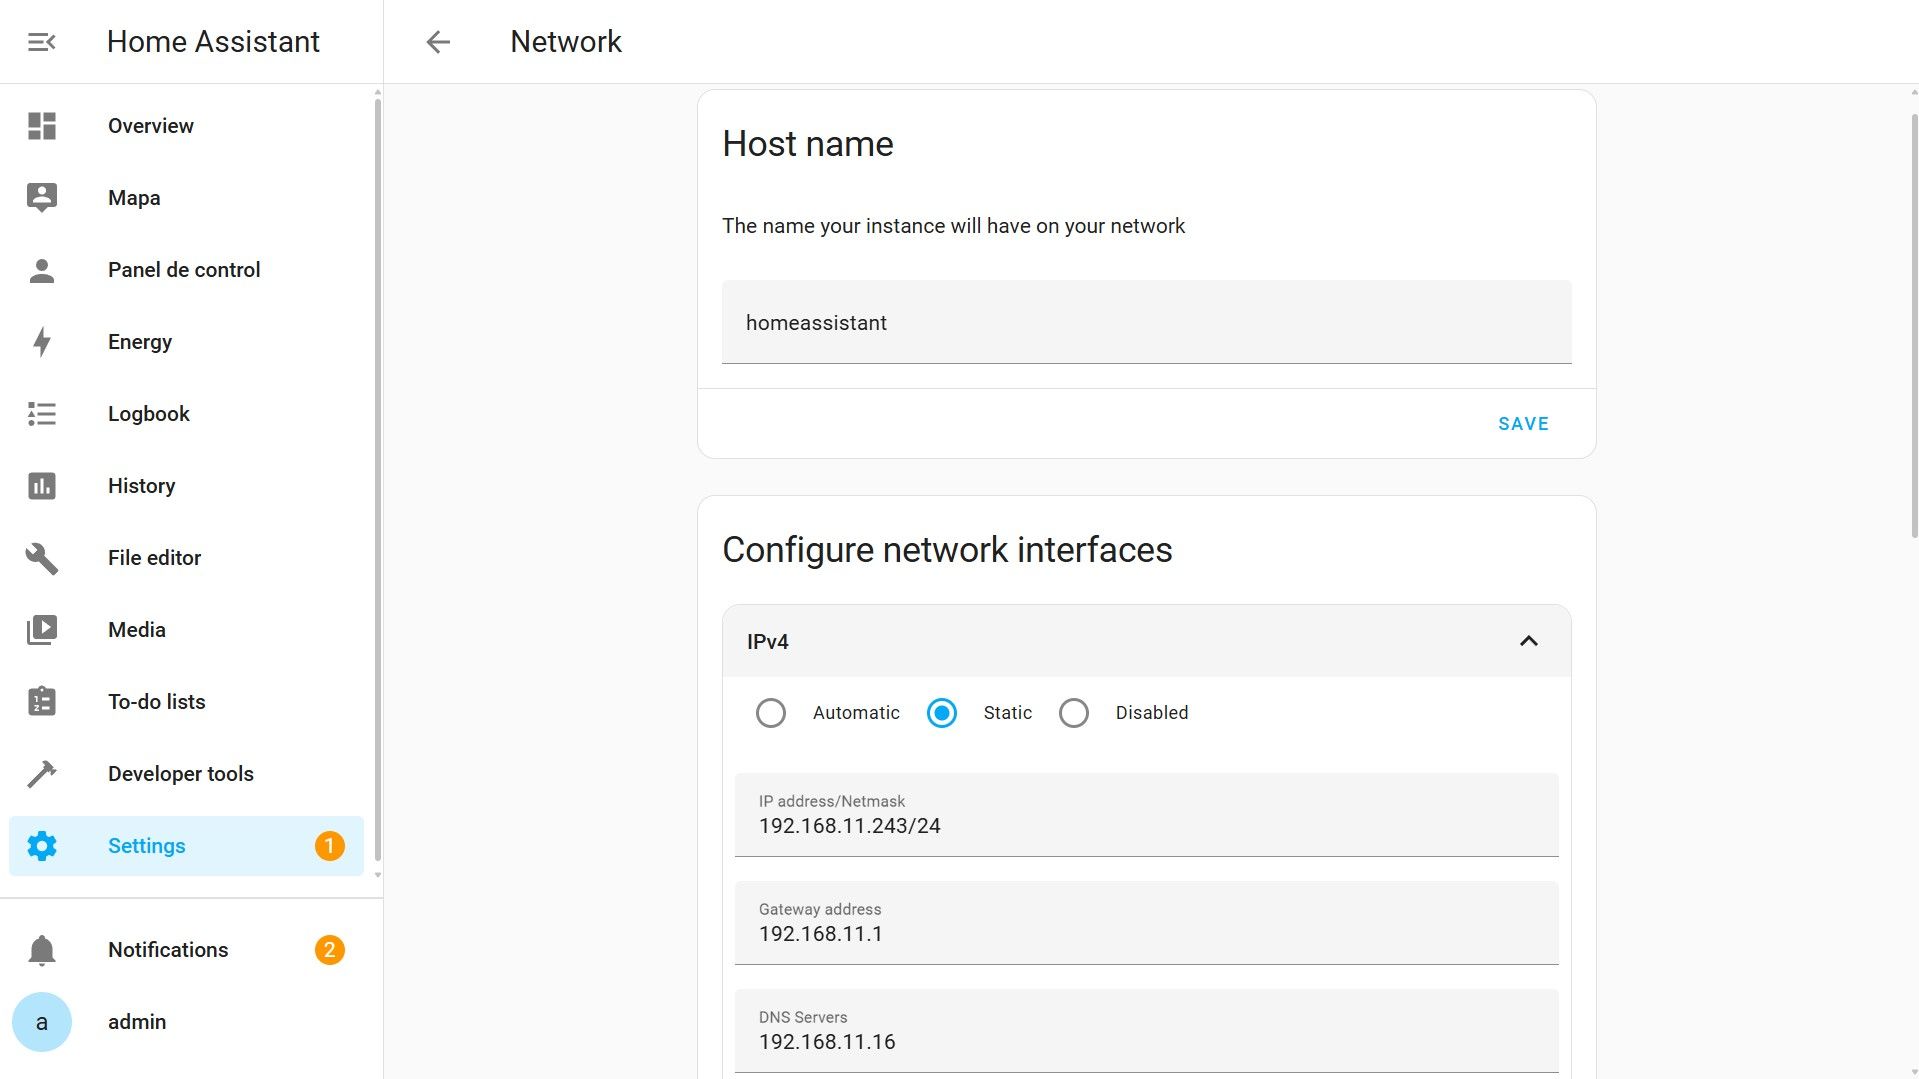Select the Automatic IPv4 radio button
The width and height of the screenshot is (1919, 1079).
pos(771,713)
